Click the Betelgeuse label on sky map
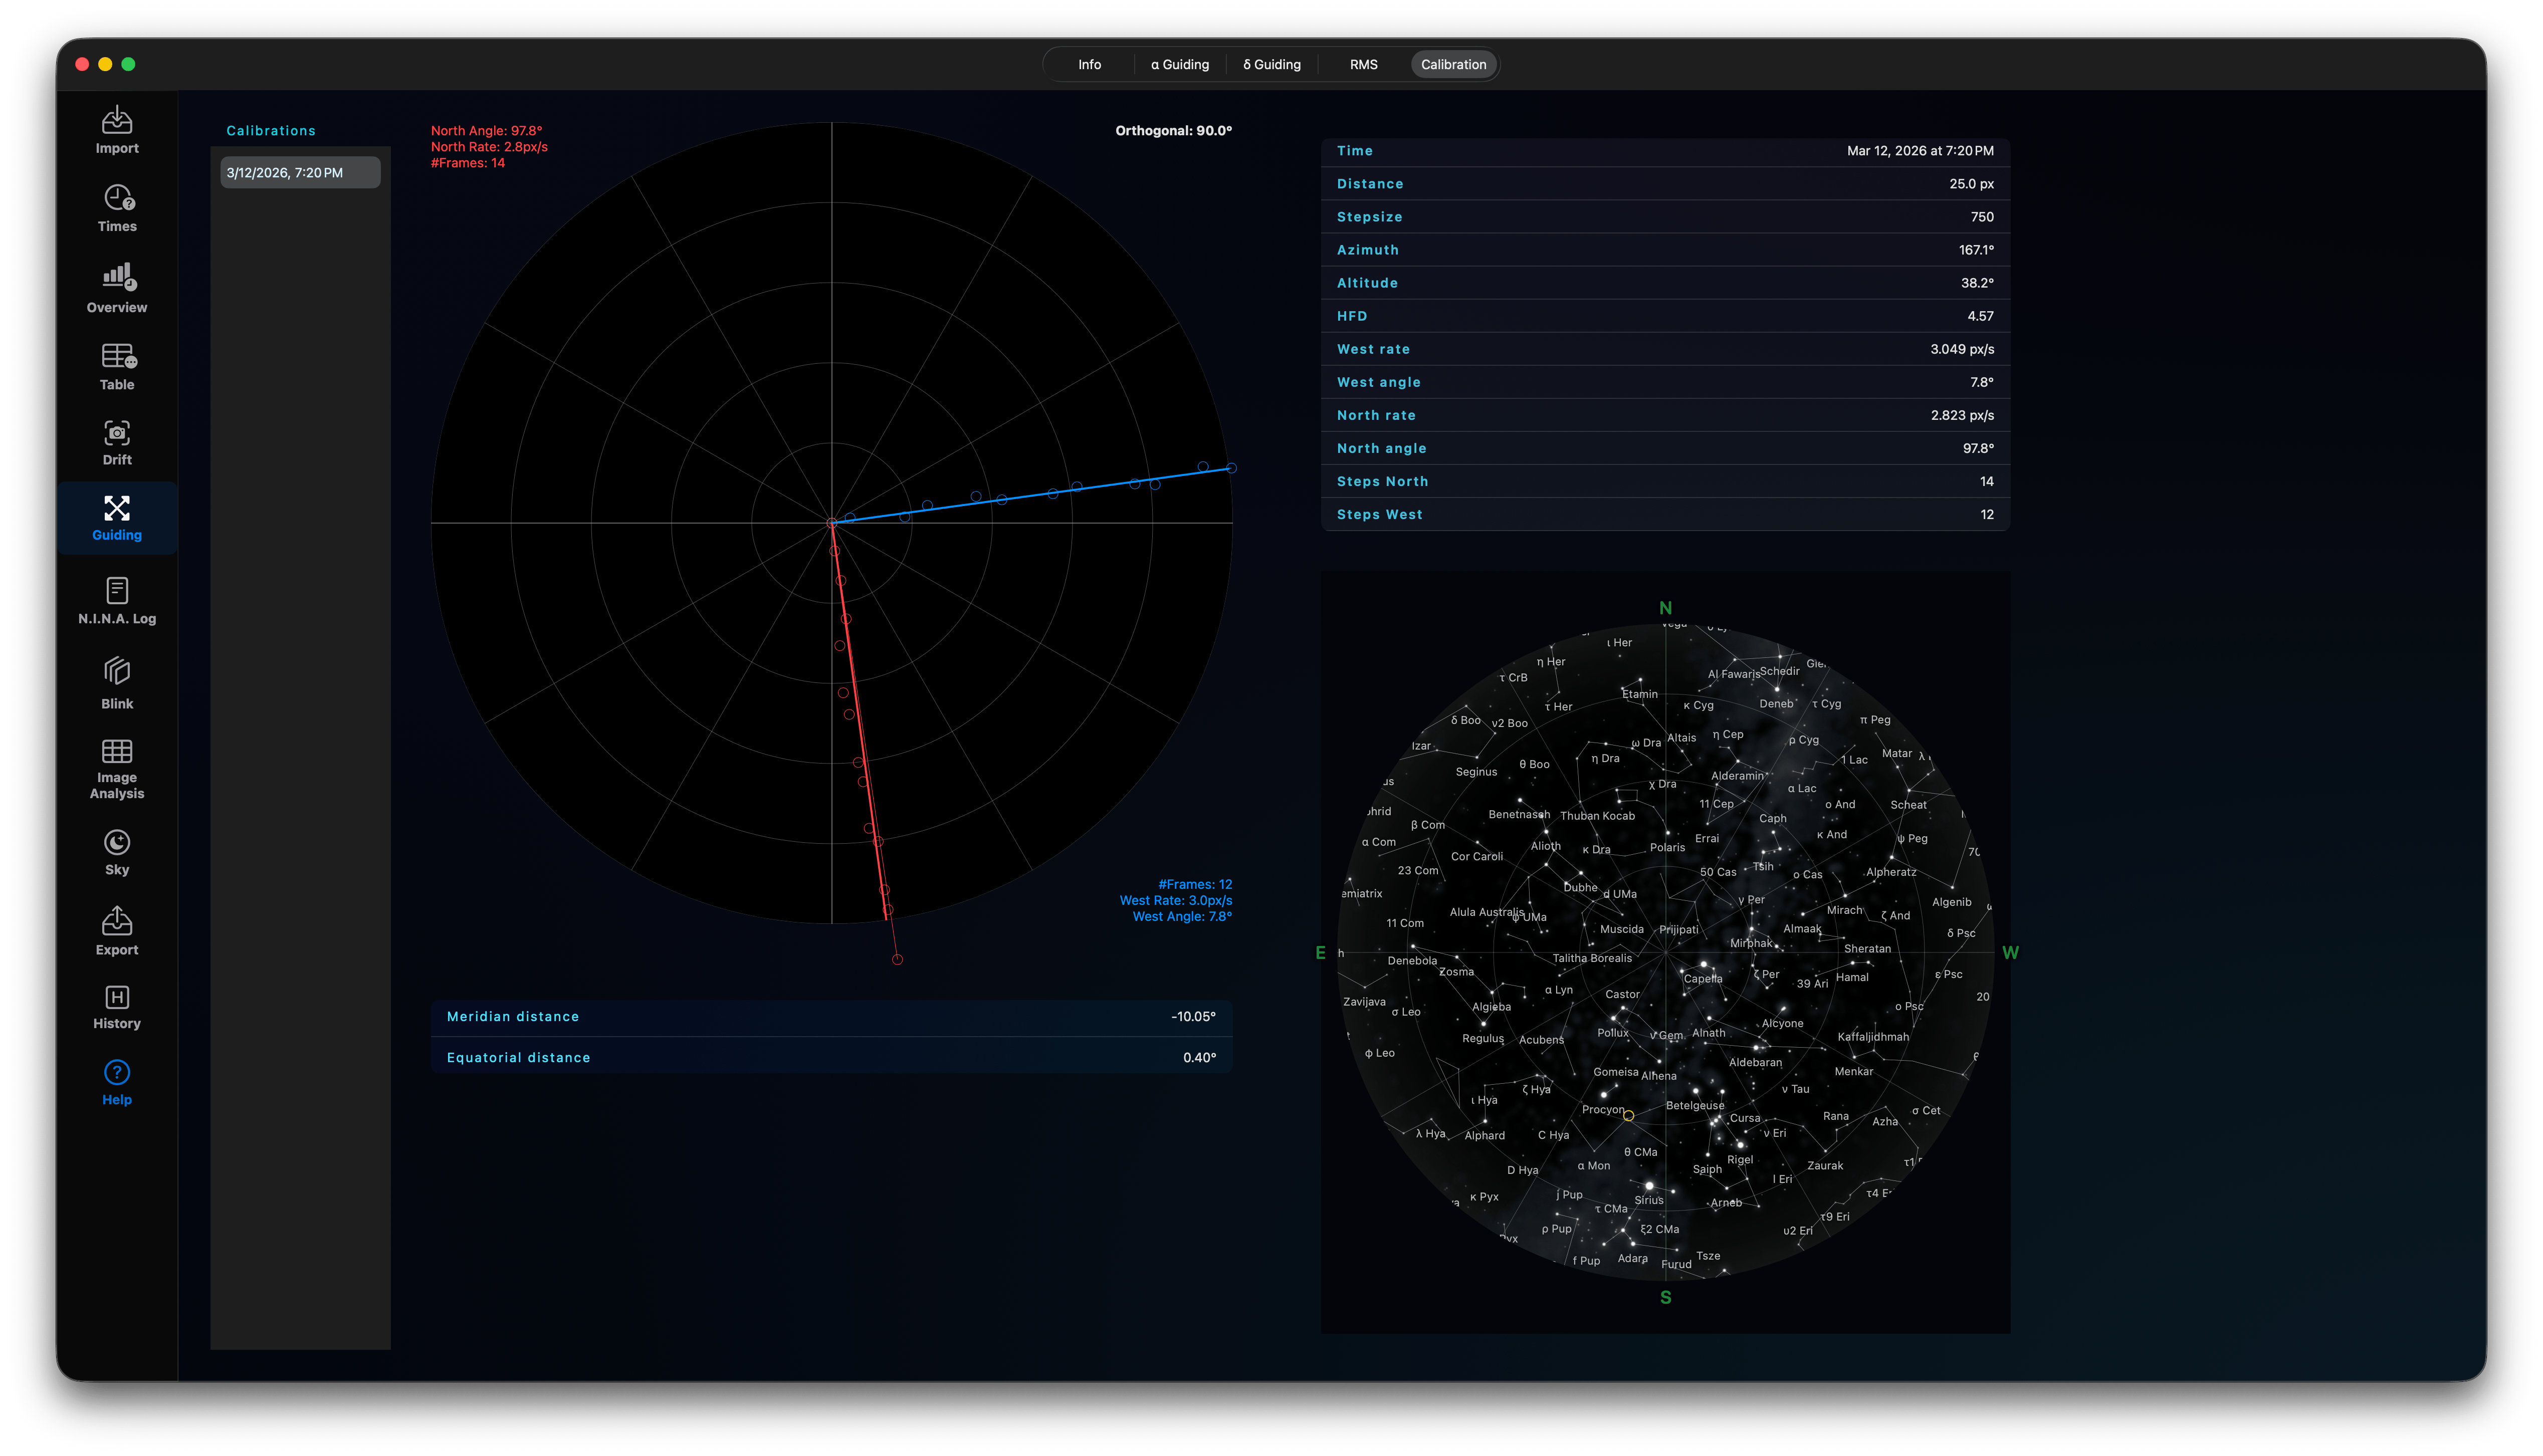The height and width of the screenshot is (1456, 2543). click(x=1694, y=1105)
